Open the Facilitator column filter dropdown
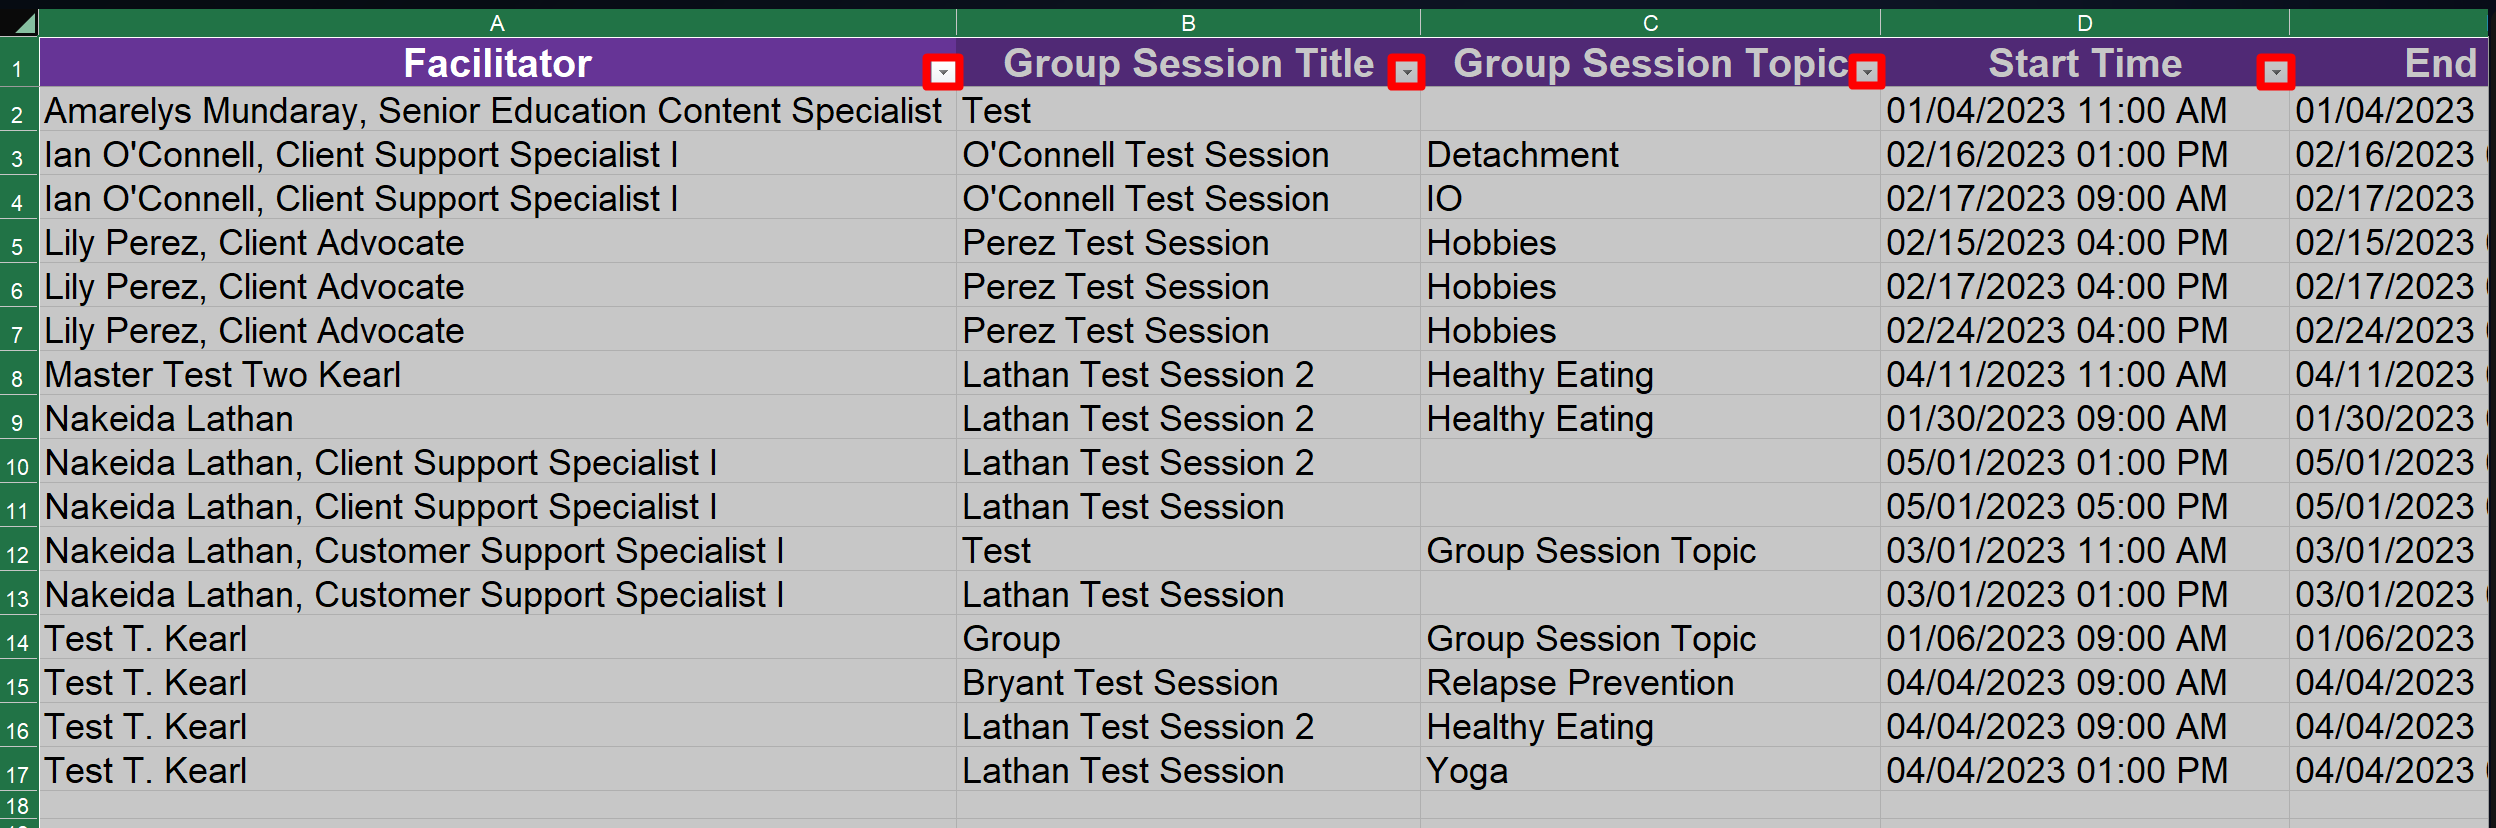Screen dimensions: 2496x828 [943, 72]
